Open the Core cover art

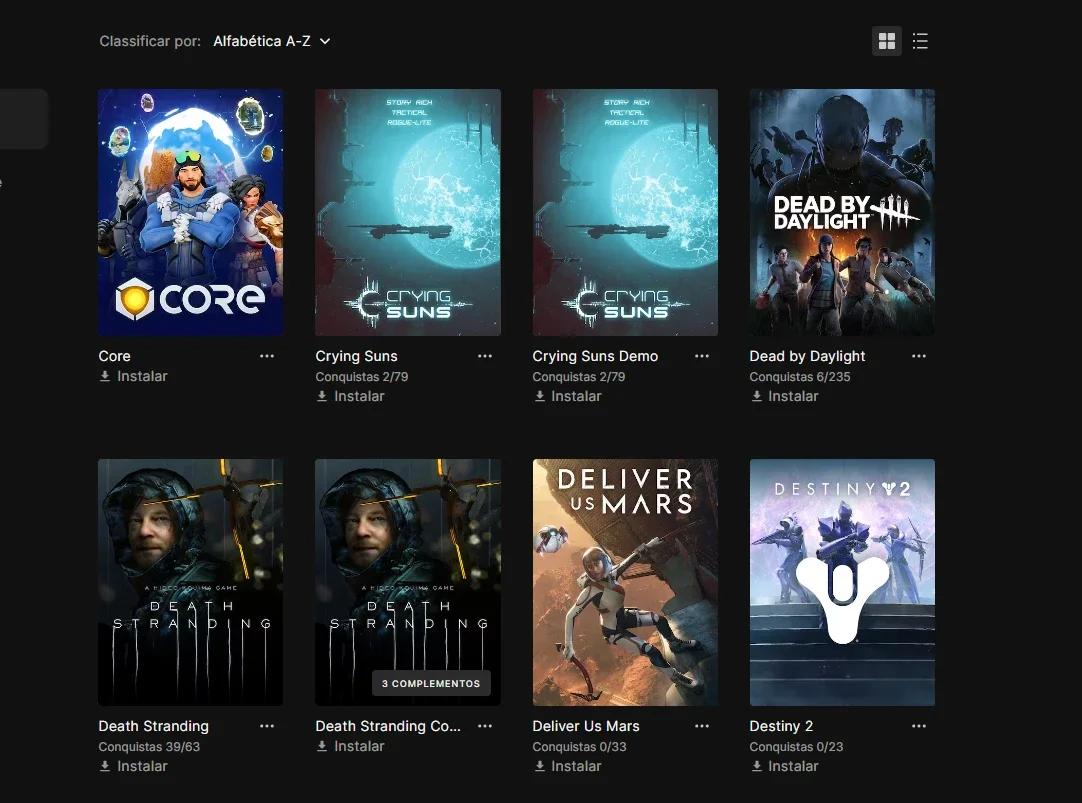pos(190,212)
